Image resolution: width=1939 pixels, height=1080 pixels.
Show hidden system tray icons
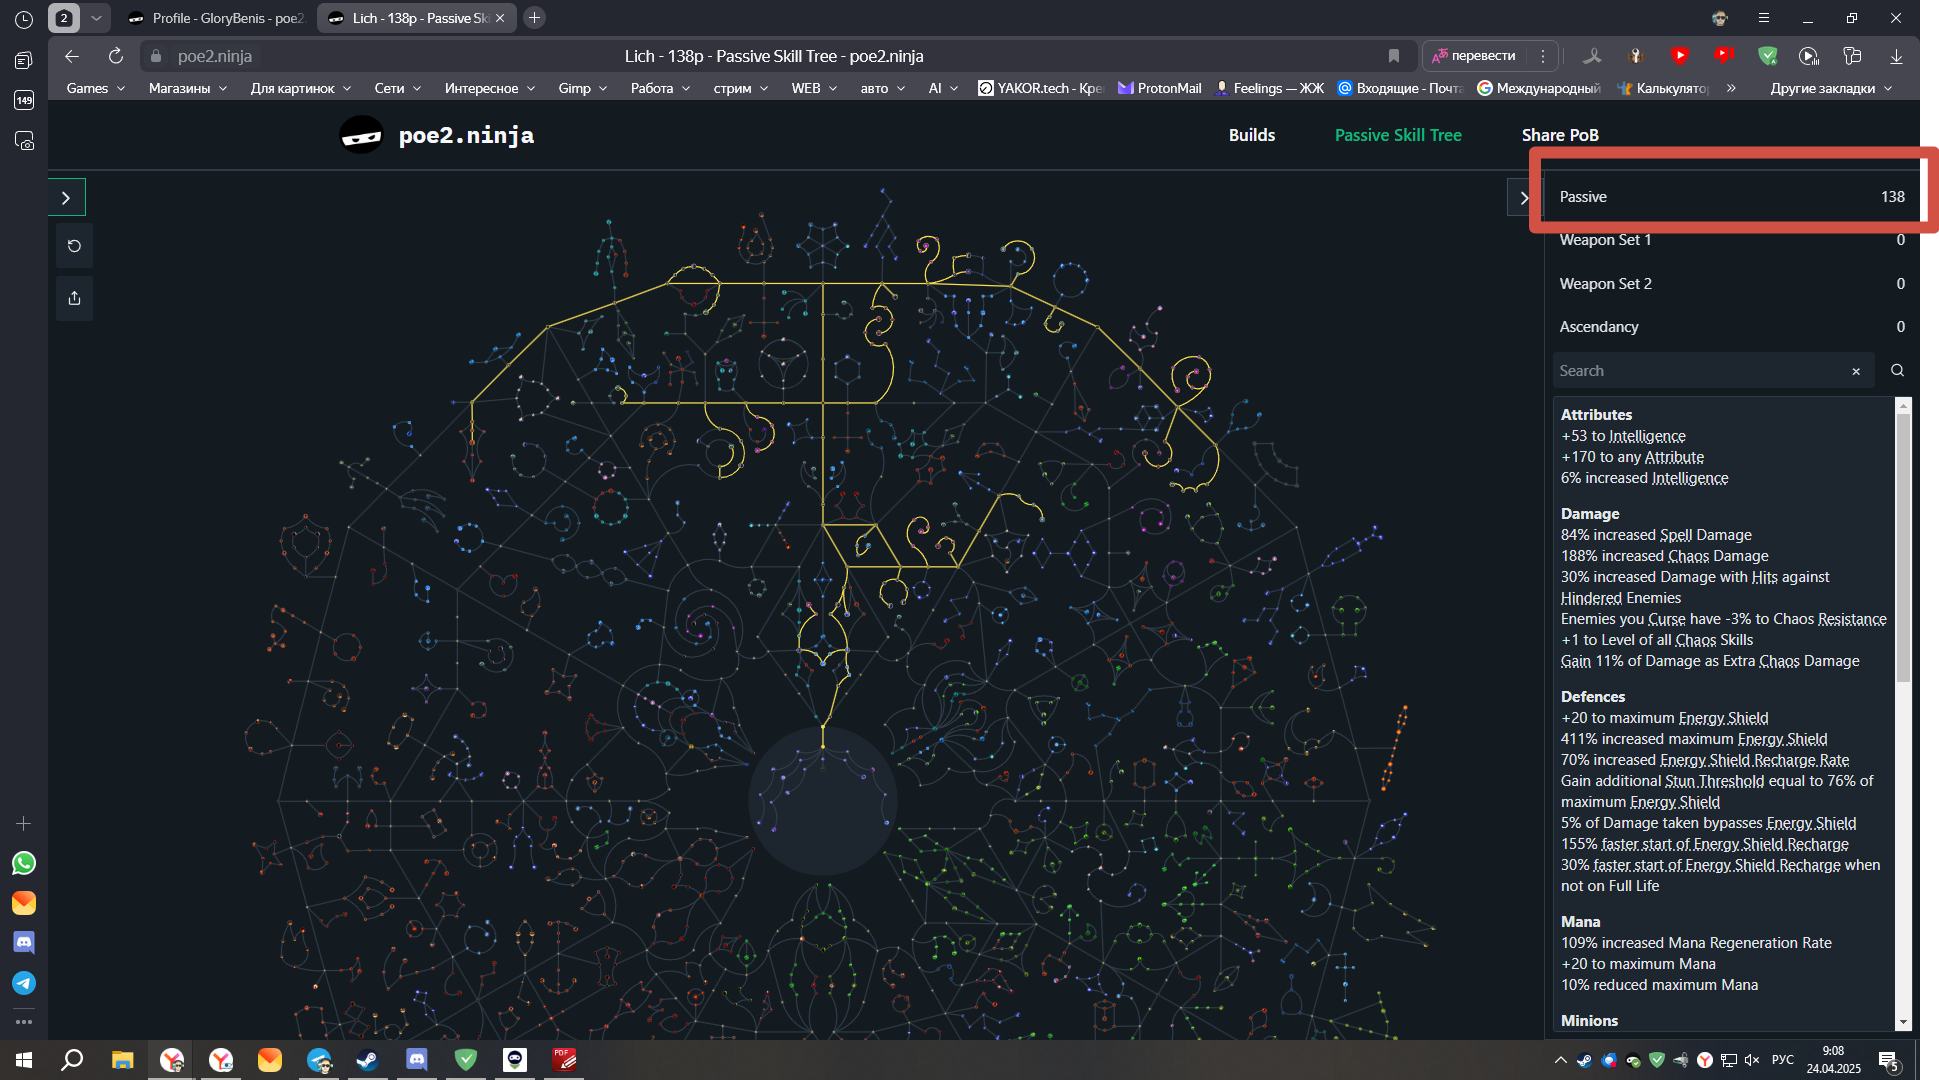[x=1560, y=1060]
